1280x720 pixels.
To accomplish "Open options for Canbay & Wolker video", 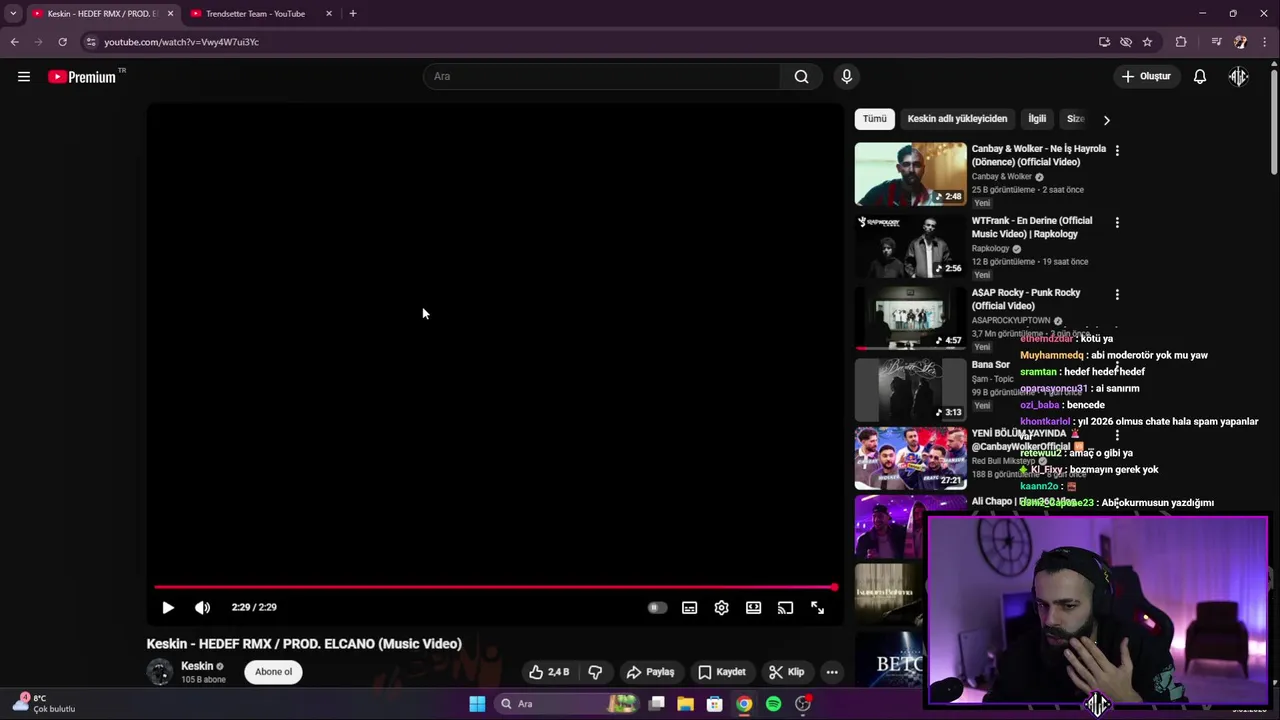I will click(x=1117, y=150).
